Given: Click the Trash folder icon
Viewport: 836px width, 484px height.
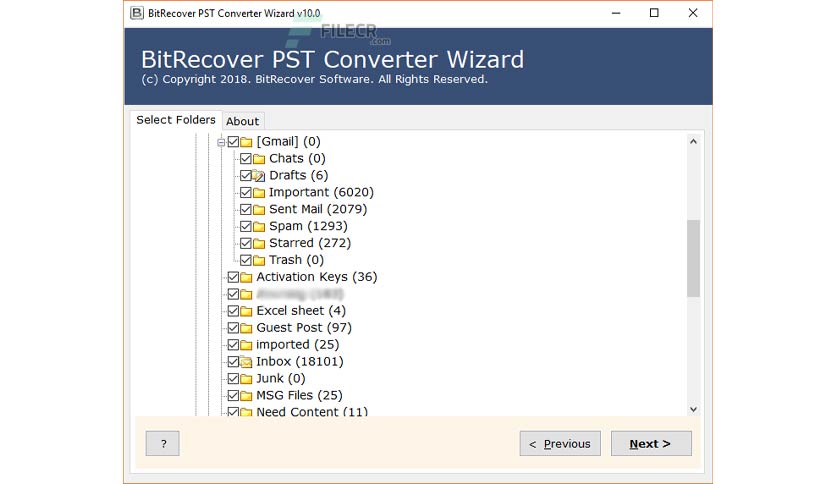Looking at the screenshot, I should [x=259, y=260].
